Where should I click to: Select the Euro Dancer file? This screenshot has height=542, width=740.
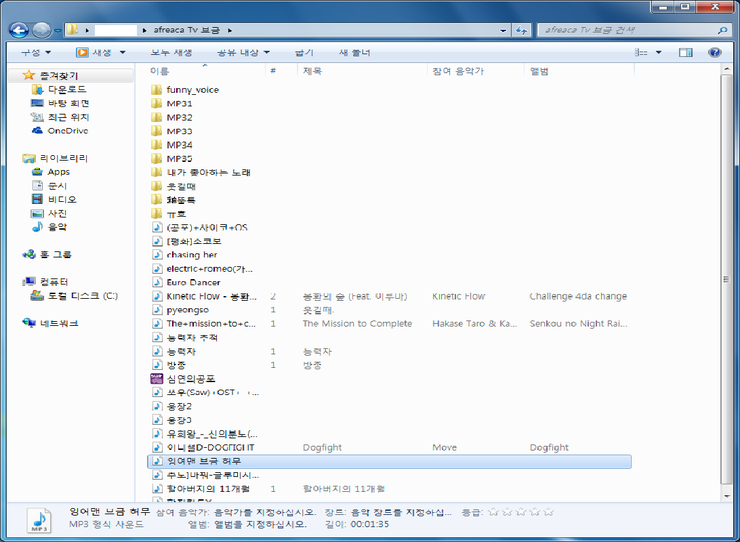(186, 282)
